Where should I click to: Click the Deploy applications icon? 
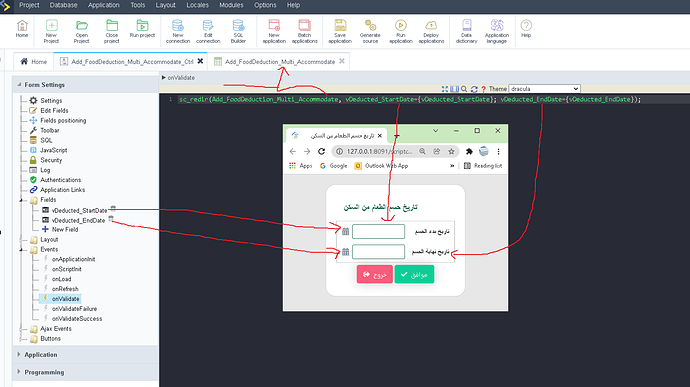click(x=431, y=31)
